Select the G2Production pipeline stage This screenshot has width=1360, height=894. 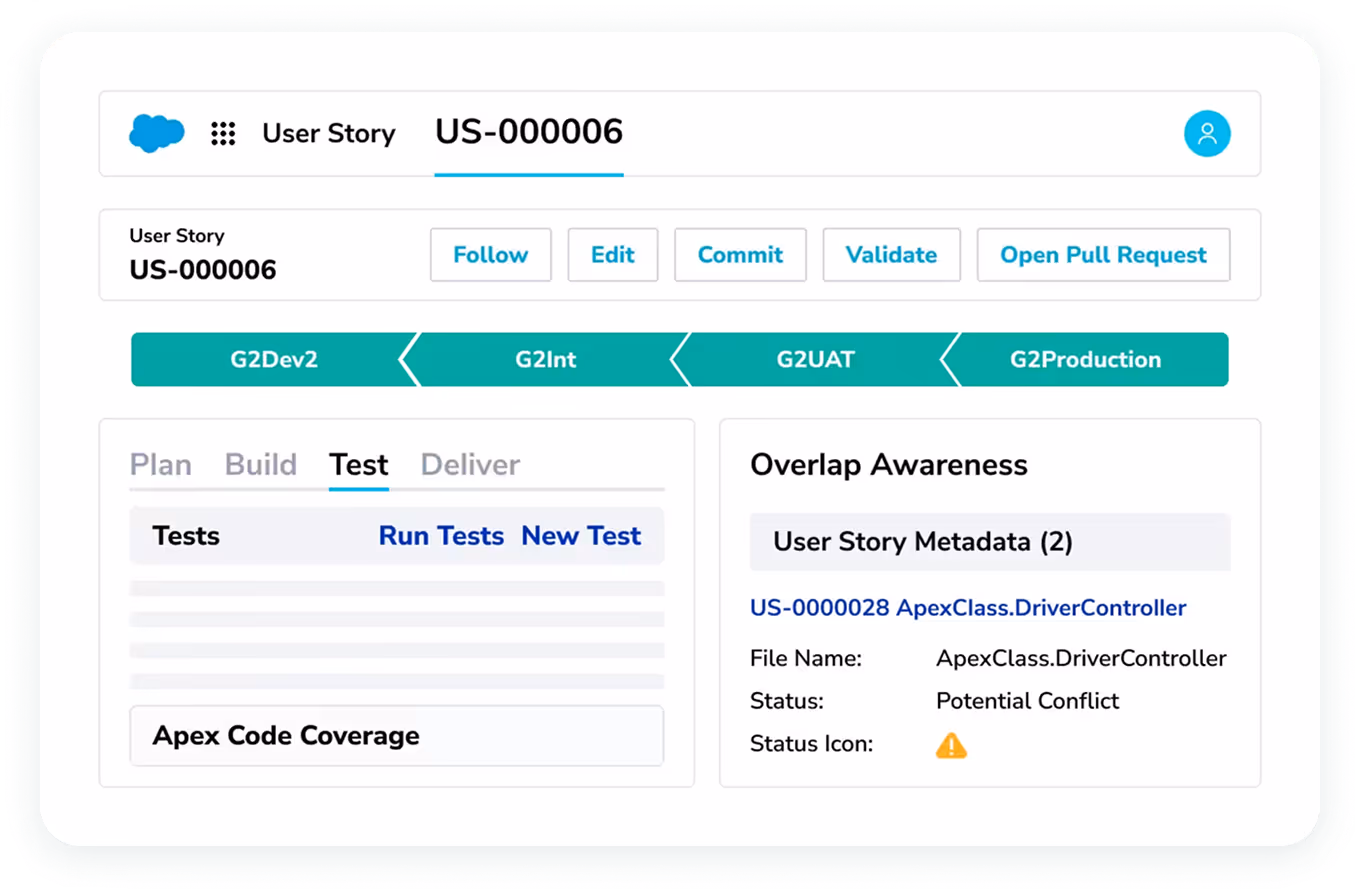pos(1086,360)
